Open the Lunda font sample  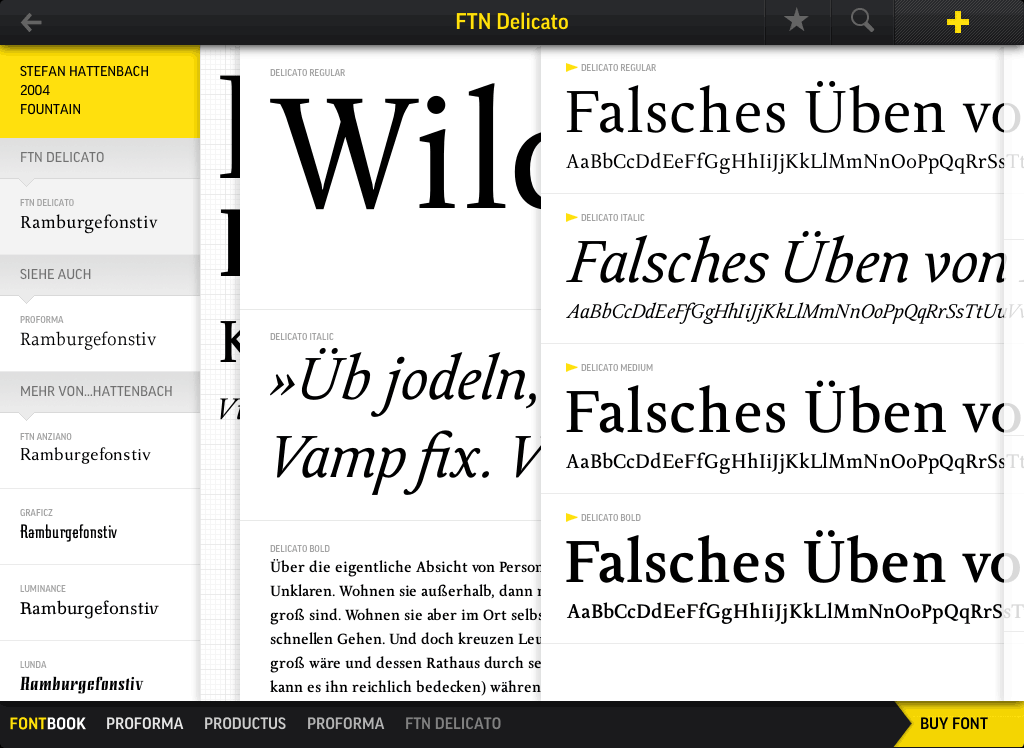[100, 672]
